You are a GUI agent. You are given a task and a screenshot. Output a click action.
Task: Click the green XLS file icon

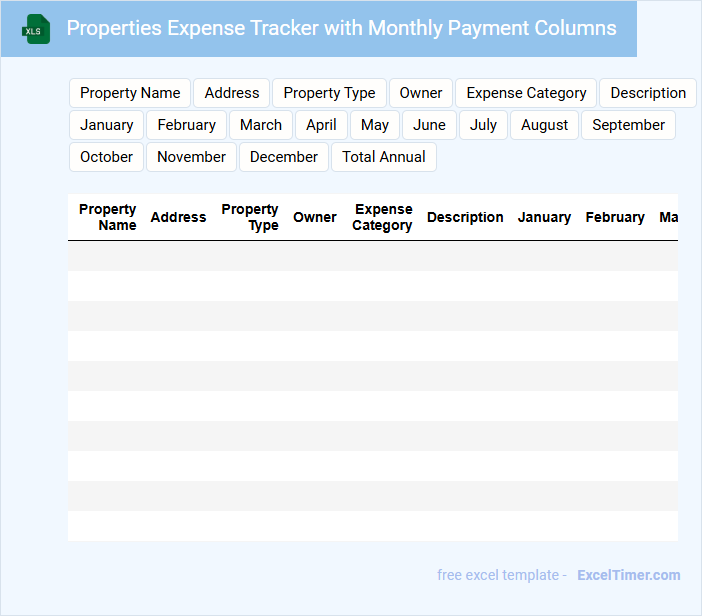coord(36,29)
